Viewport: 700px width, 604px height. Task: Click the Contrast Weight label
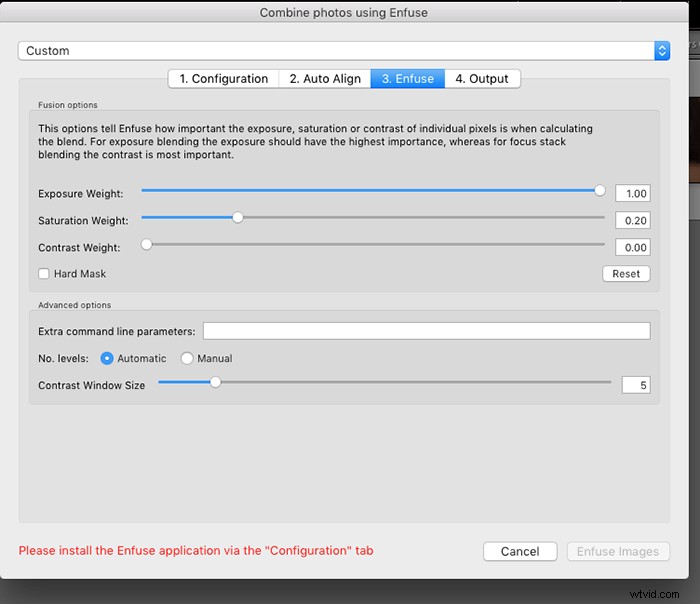coord(79,248)
